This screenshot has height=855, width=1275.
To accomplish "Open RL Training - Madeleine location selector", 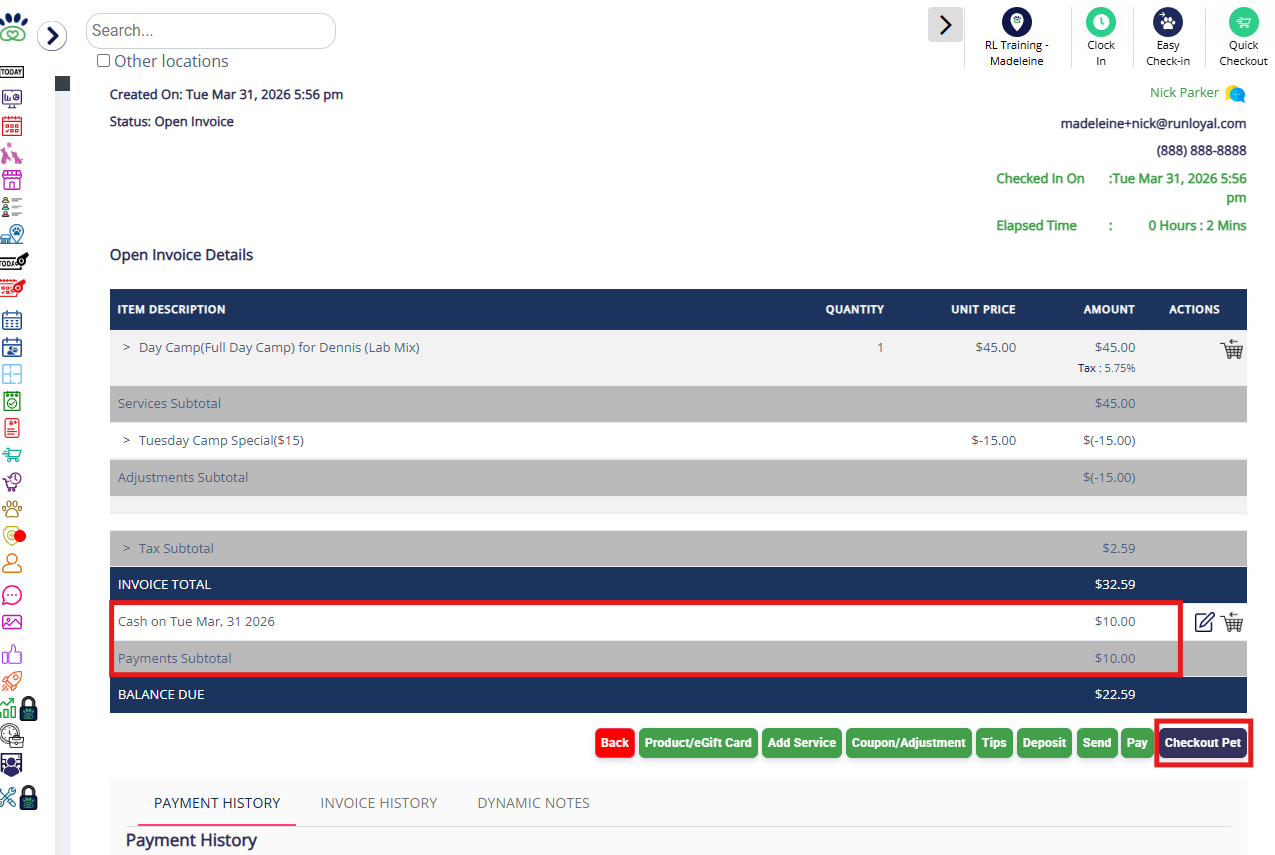I will 1017,38.
